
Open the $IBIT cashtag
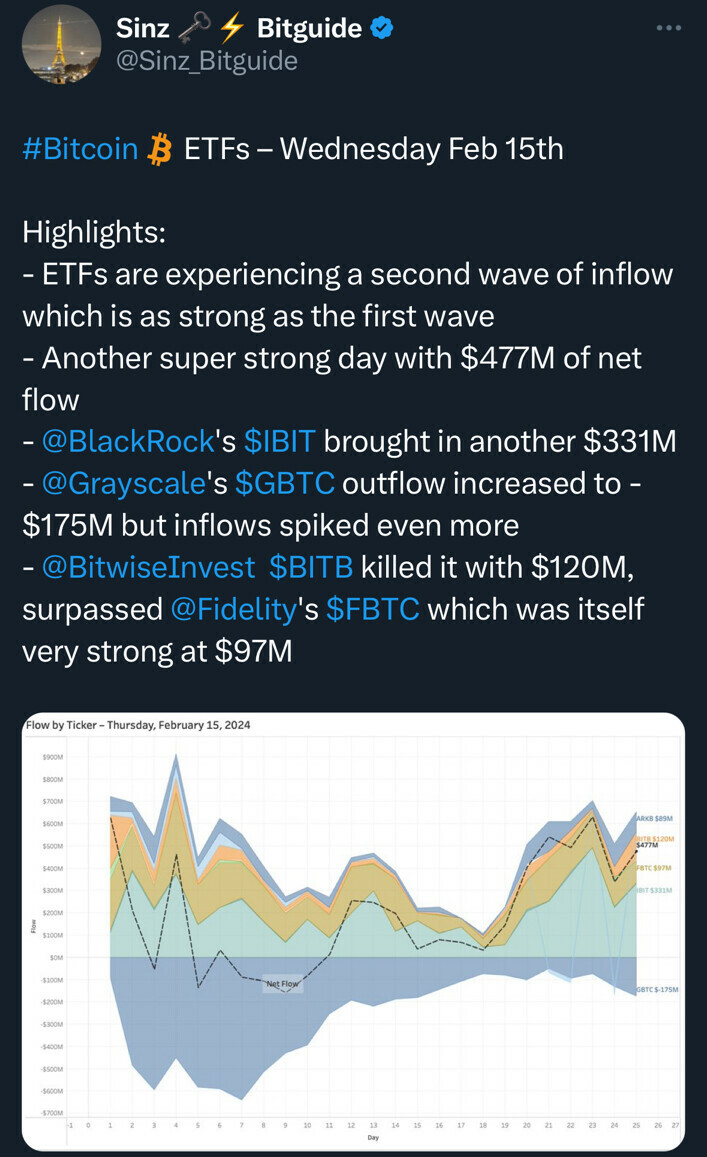(280, 441)
